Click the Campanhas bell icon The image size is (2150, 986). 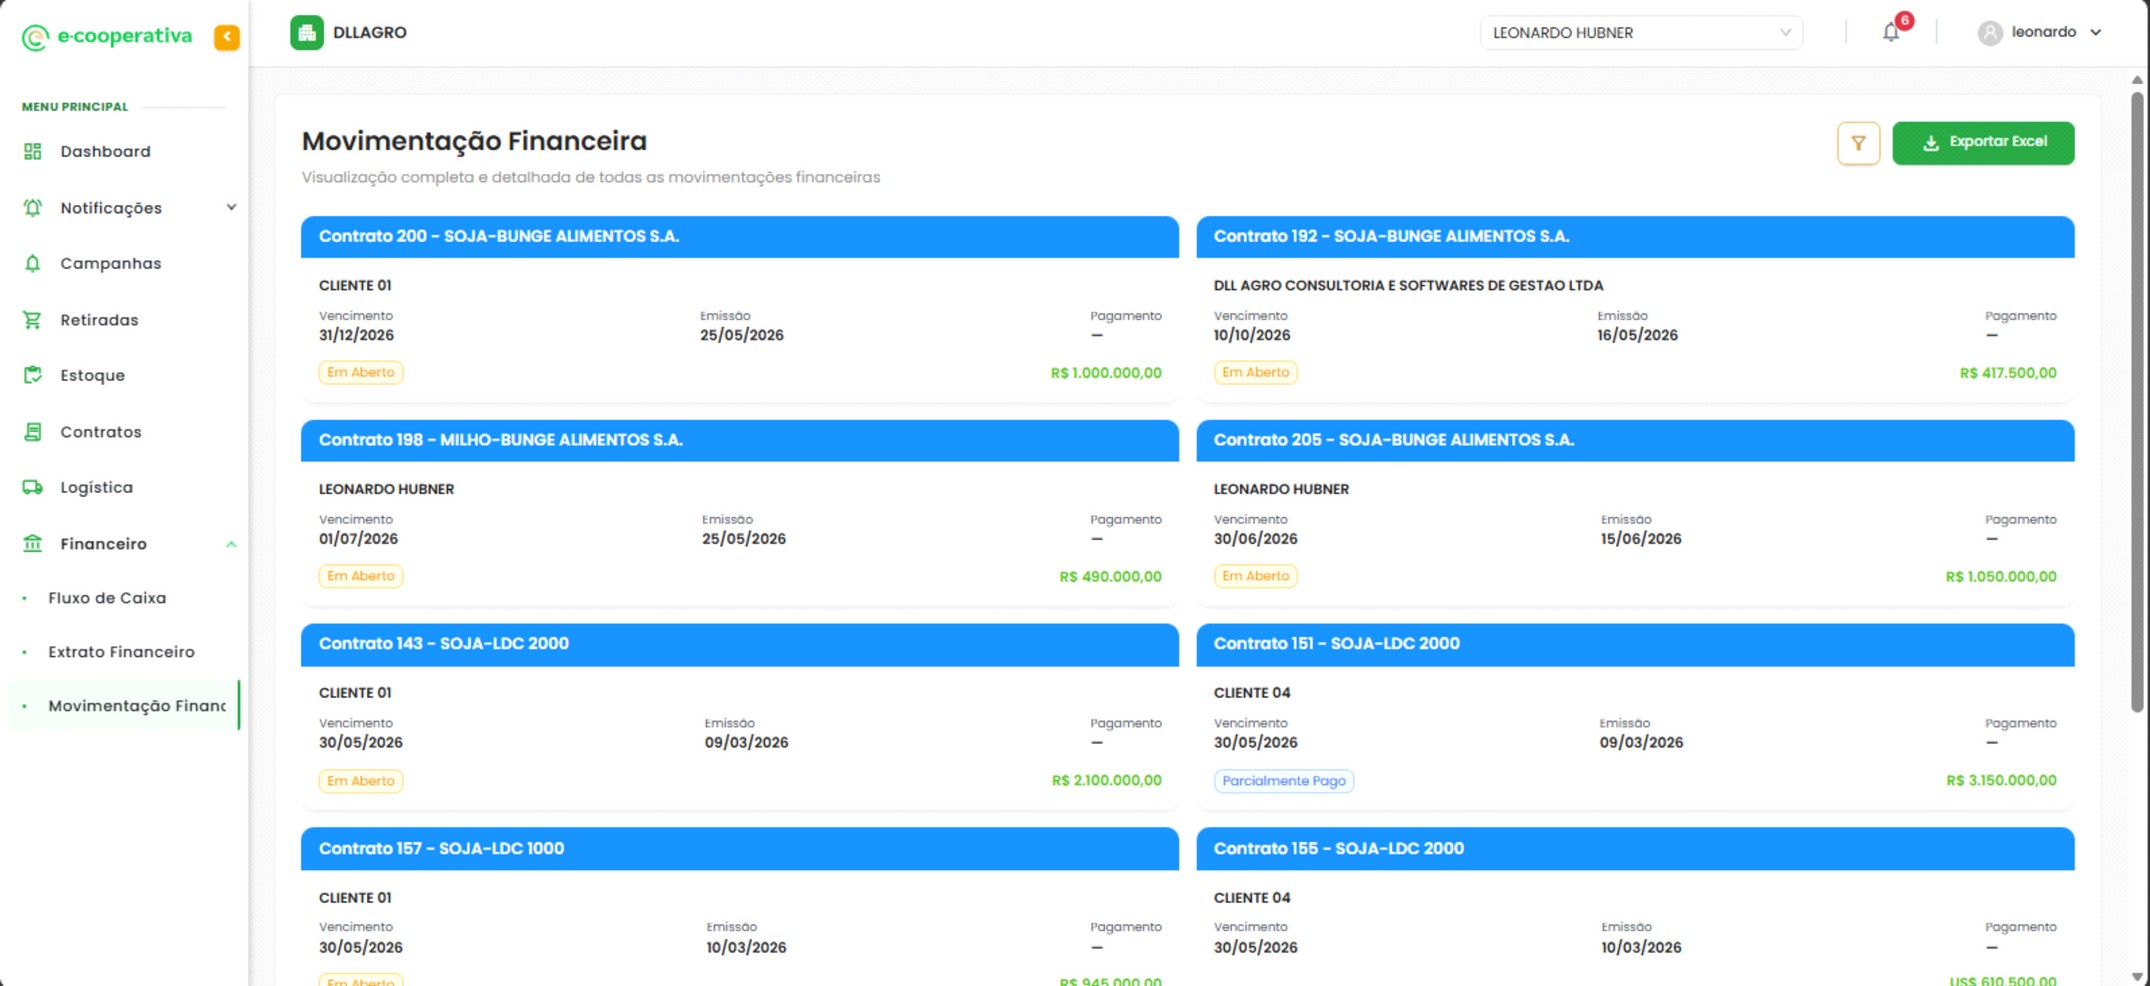[x=33, y=263]
